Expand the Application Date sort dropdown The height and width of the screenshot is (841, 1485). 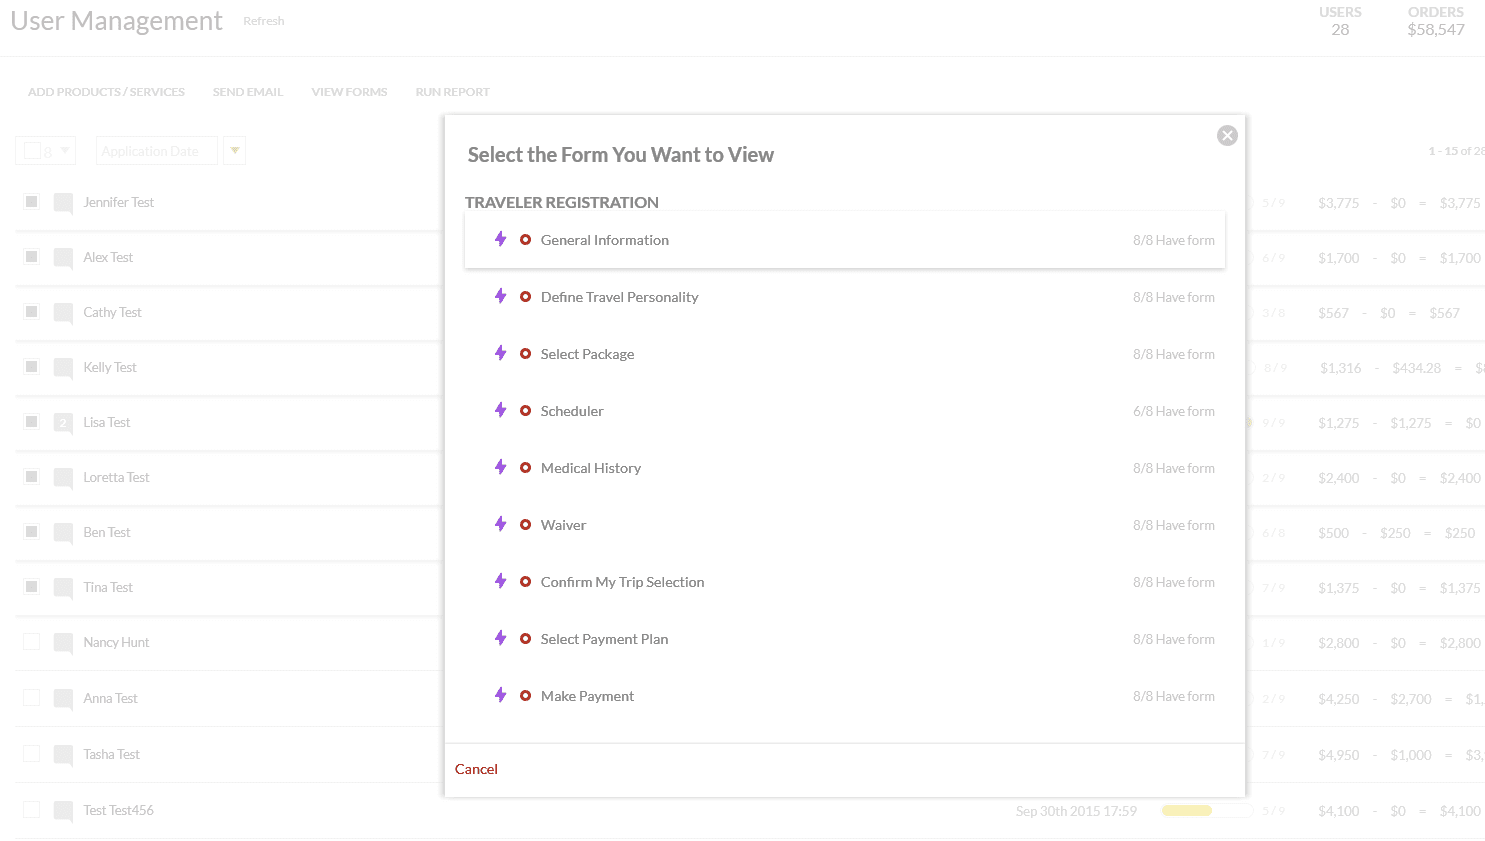click(x=156, y=151)
